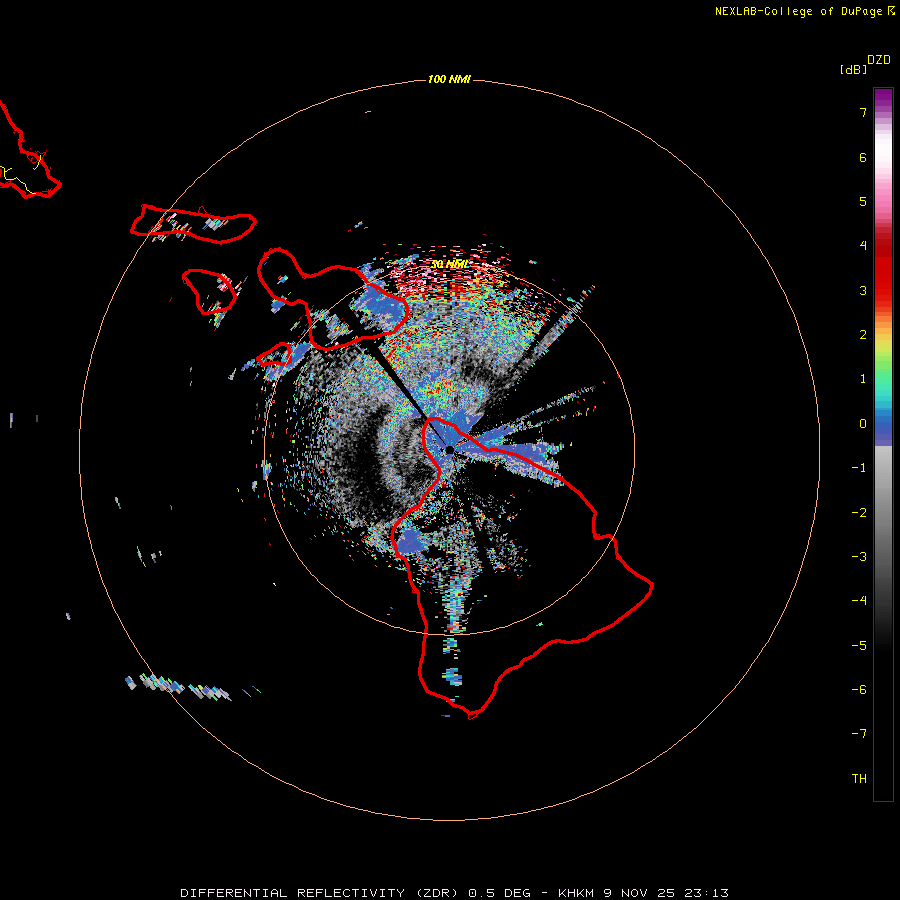Click the 0 dB tick label
The height and width of the screenshot is (900, 900).
pyautogui.click(x=863, y=424)
